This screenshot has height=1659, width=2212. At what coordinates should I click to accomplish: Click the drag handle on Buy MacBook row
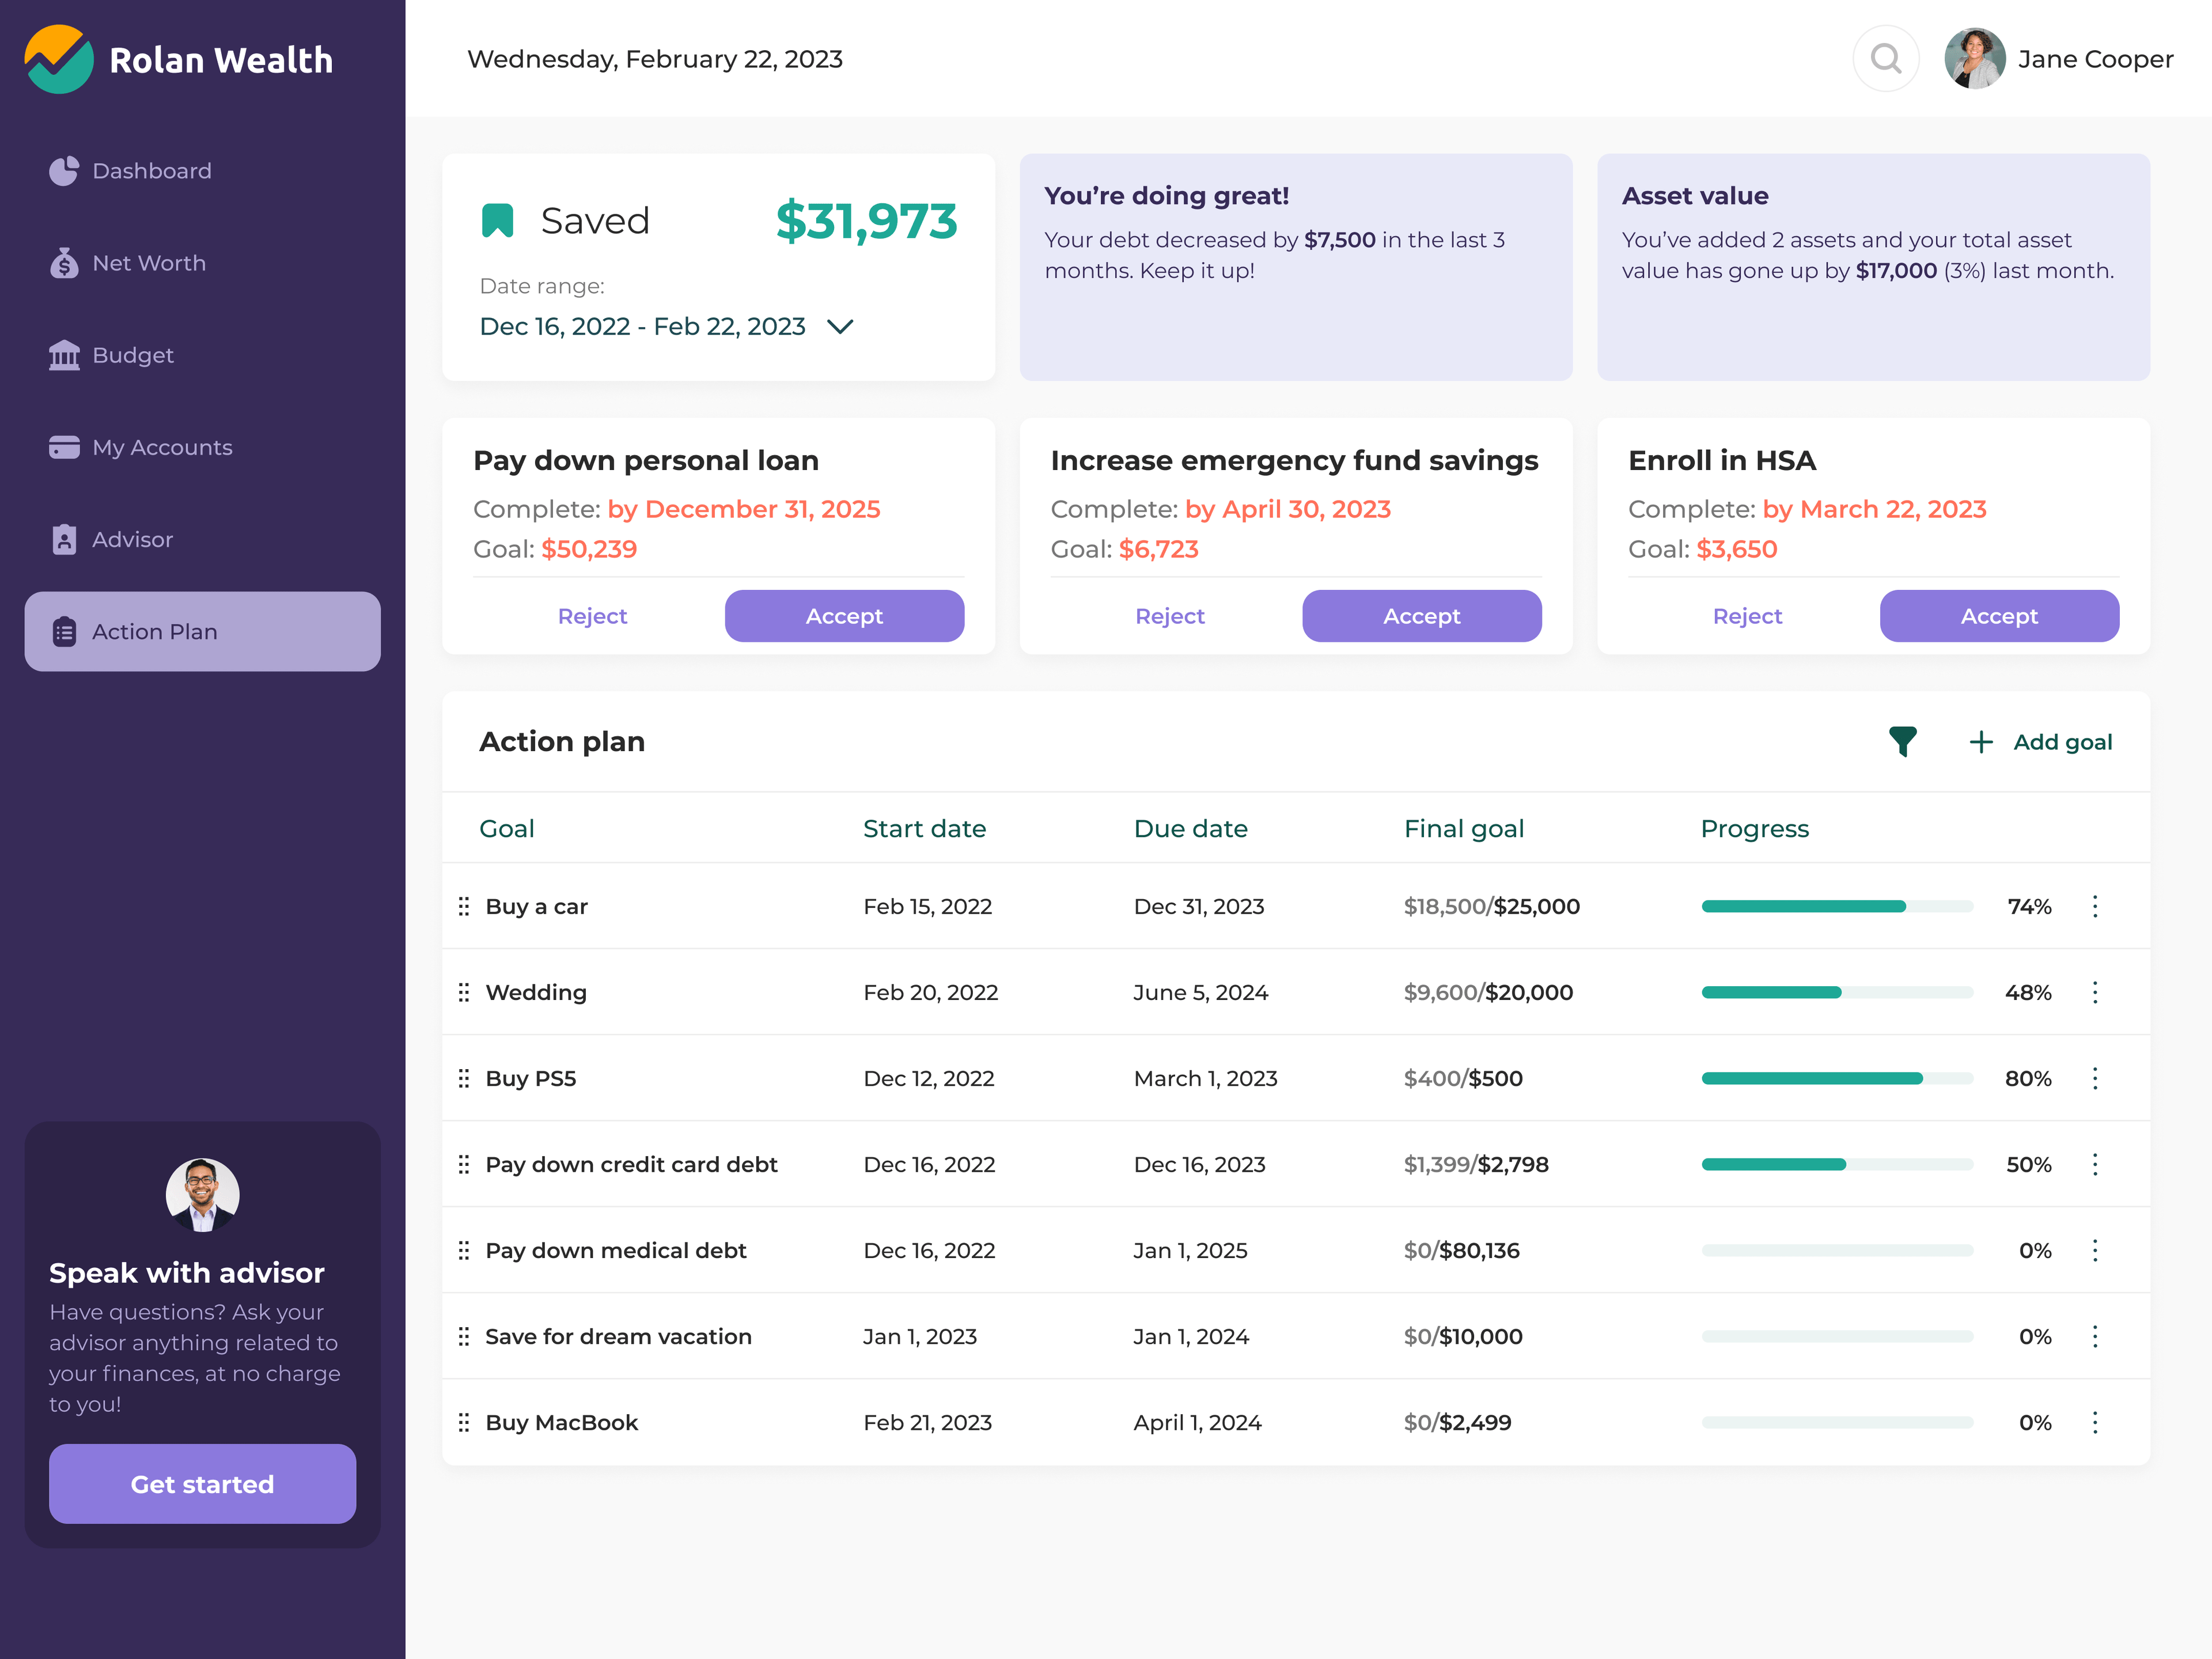coord(464,1422)
